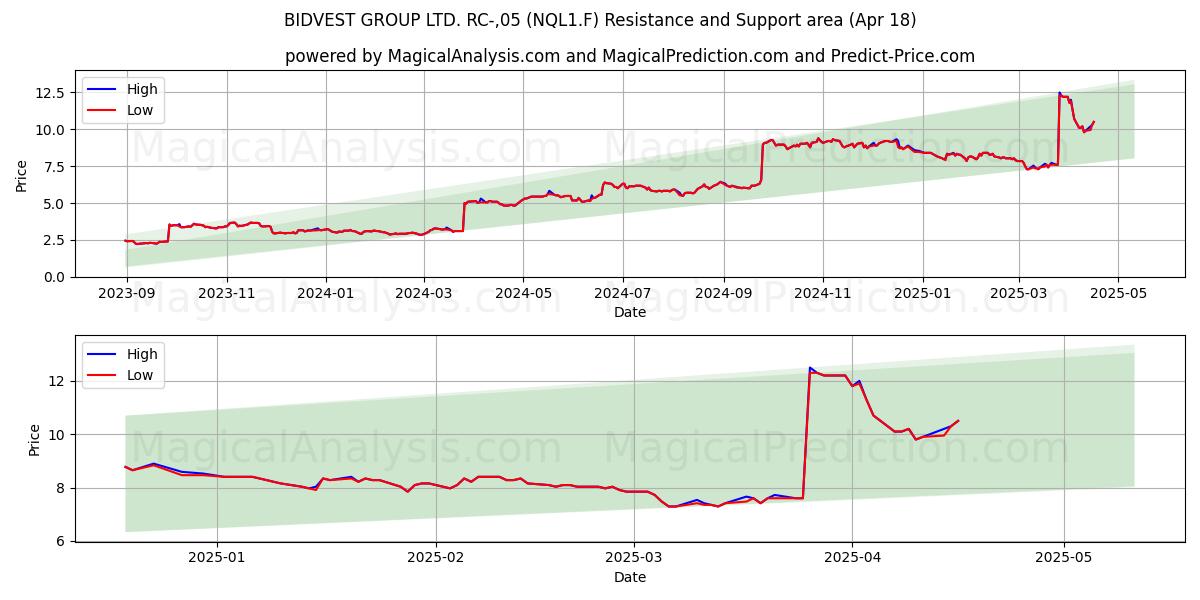
Task: Click the price spike peak in bottom chart
Action: [x=810, y=368]
